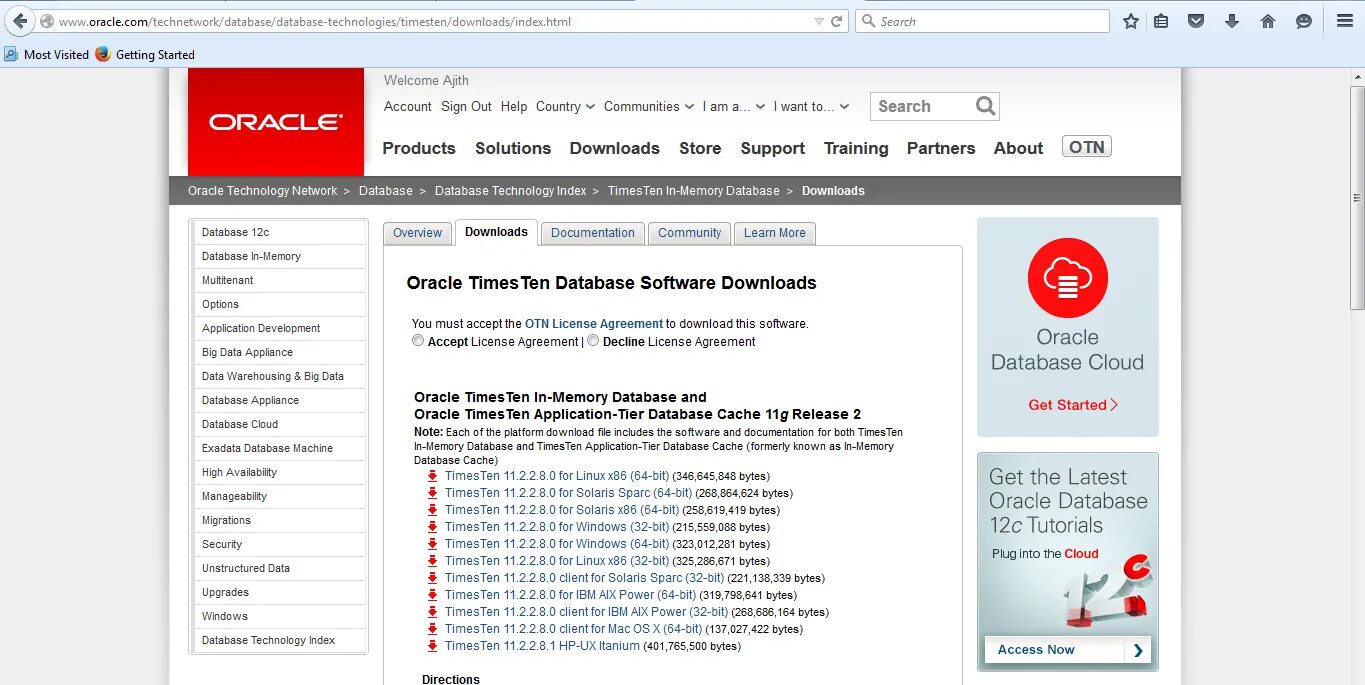Image resolution: width=1365 pixels, height=685 pixels.
Task: Open the 'I am a...' dropdown
Action: click(x=734, y=106)
